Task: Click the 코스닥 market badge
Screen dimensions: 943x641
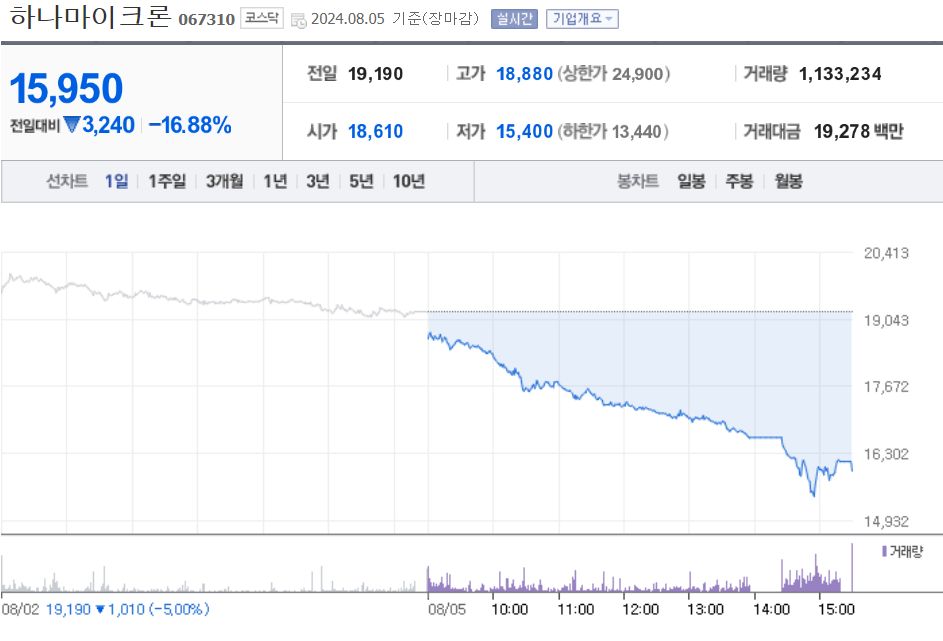Action: click(x=262, y=18)
